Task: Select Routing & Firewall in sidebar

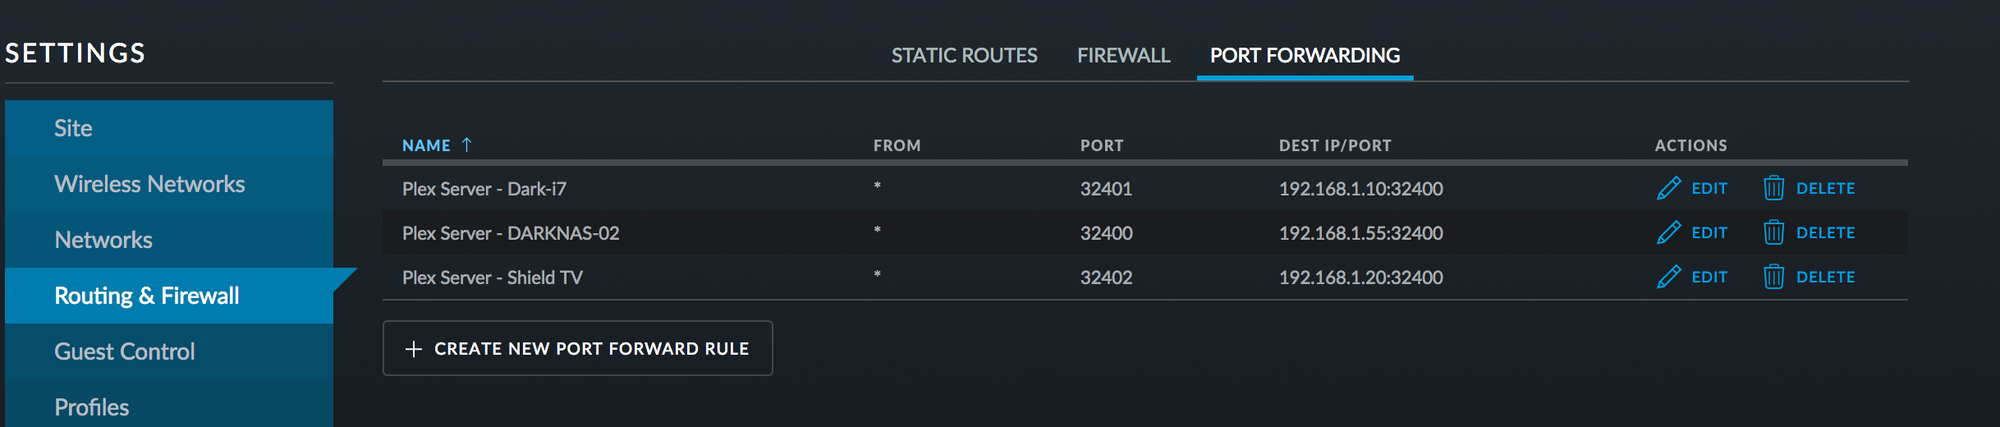Action: click(x=147, y=296)
